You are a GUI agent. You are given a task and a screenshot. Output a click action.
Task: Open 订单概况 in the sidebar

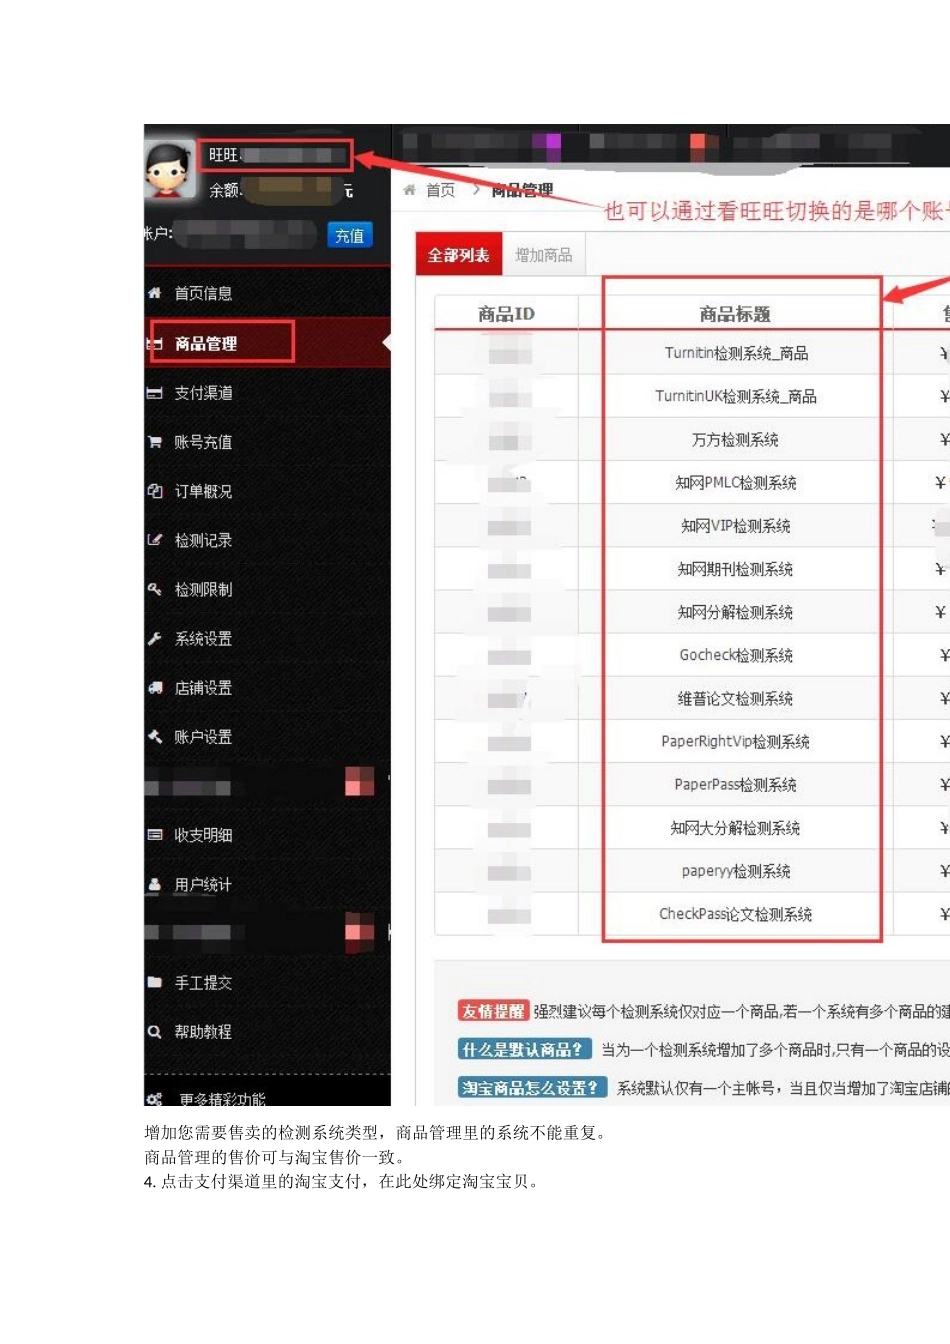[x=203, y=491]
